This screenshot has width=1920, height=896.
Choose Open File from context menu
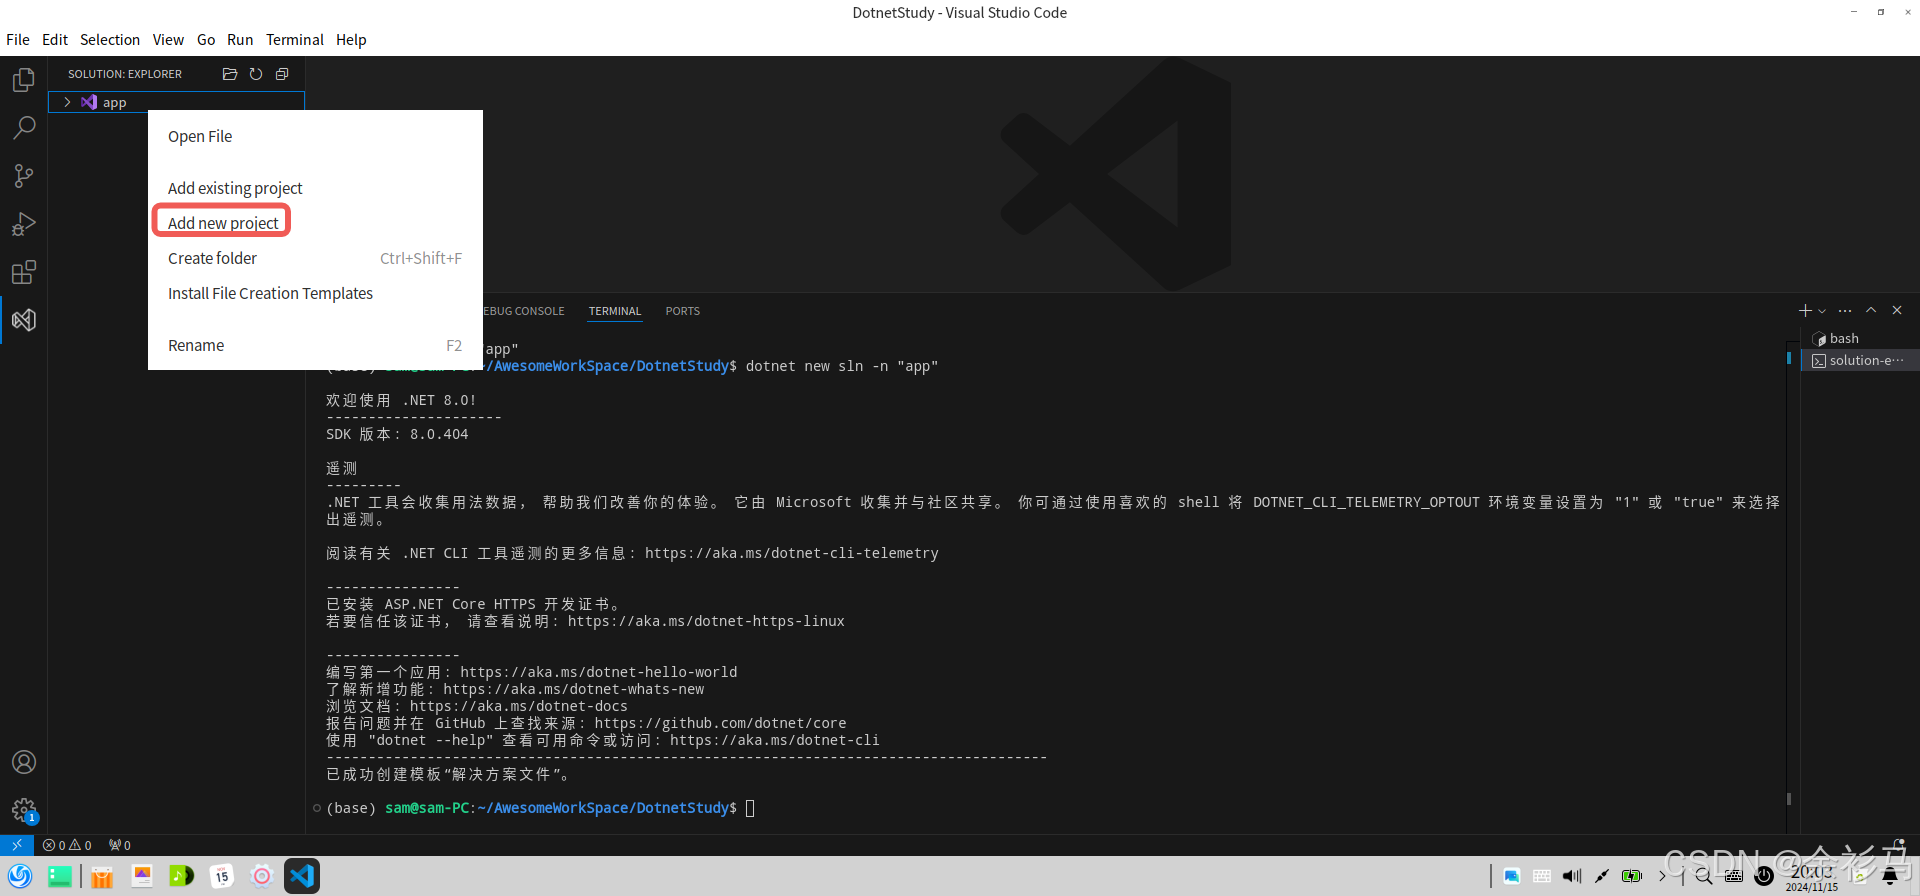coord(315,136)
